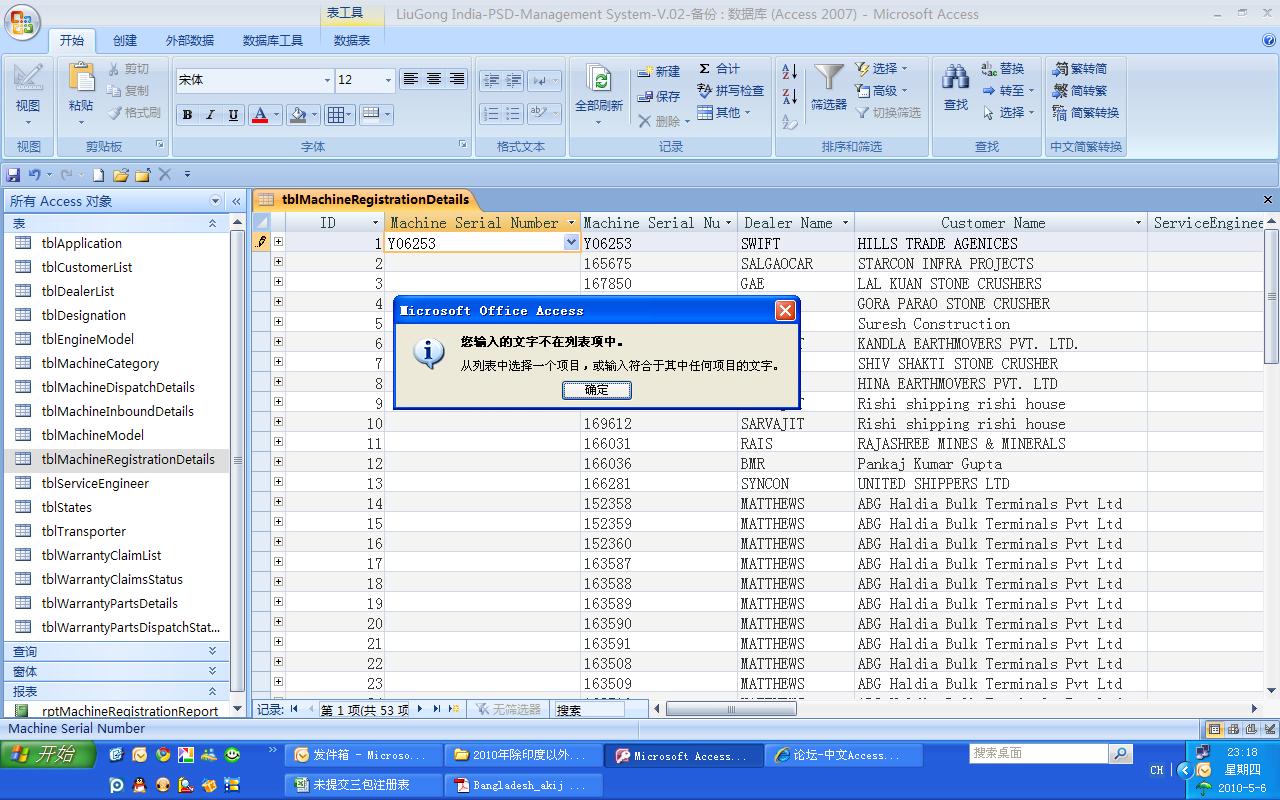1280x800 pixels.
Task: Click the New record (新建) icon
Action: (645, 71)
